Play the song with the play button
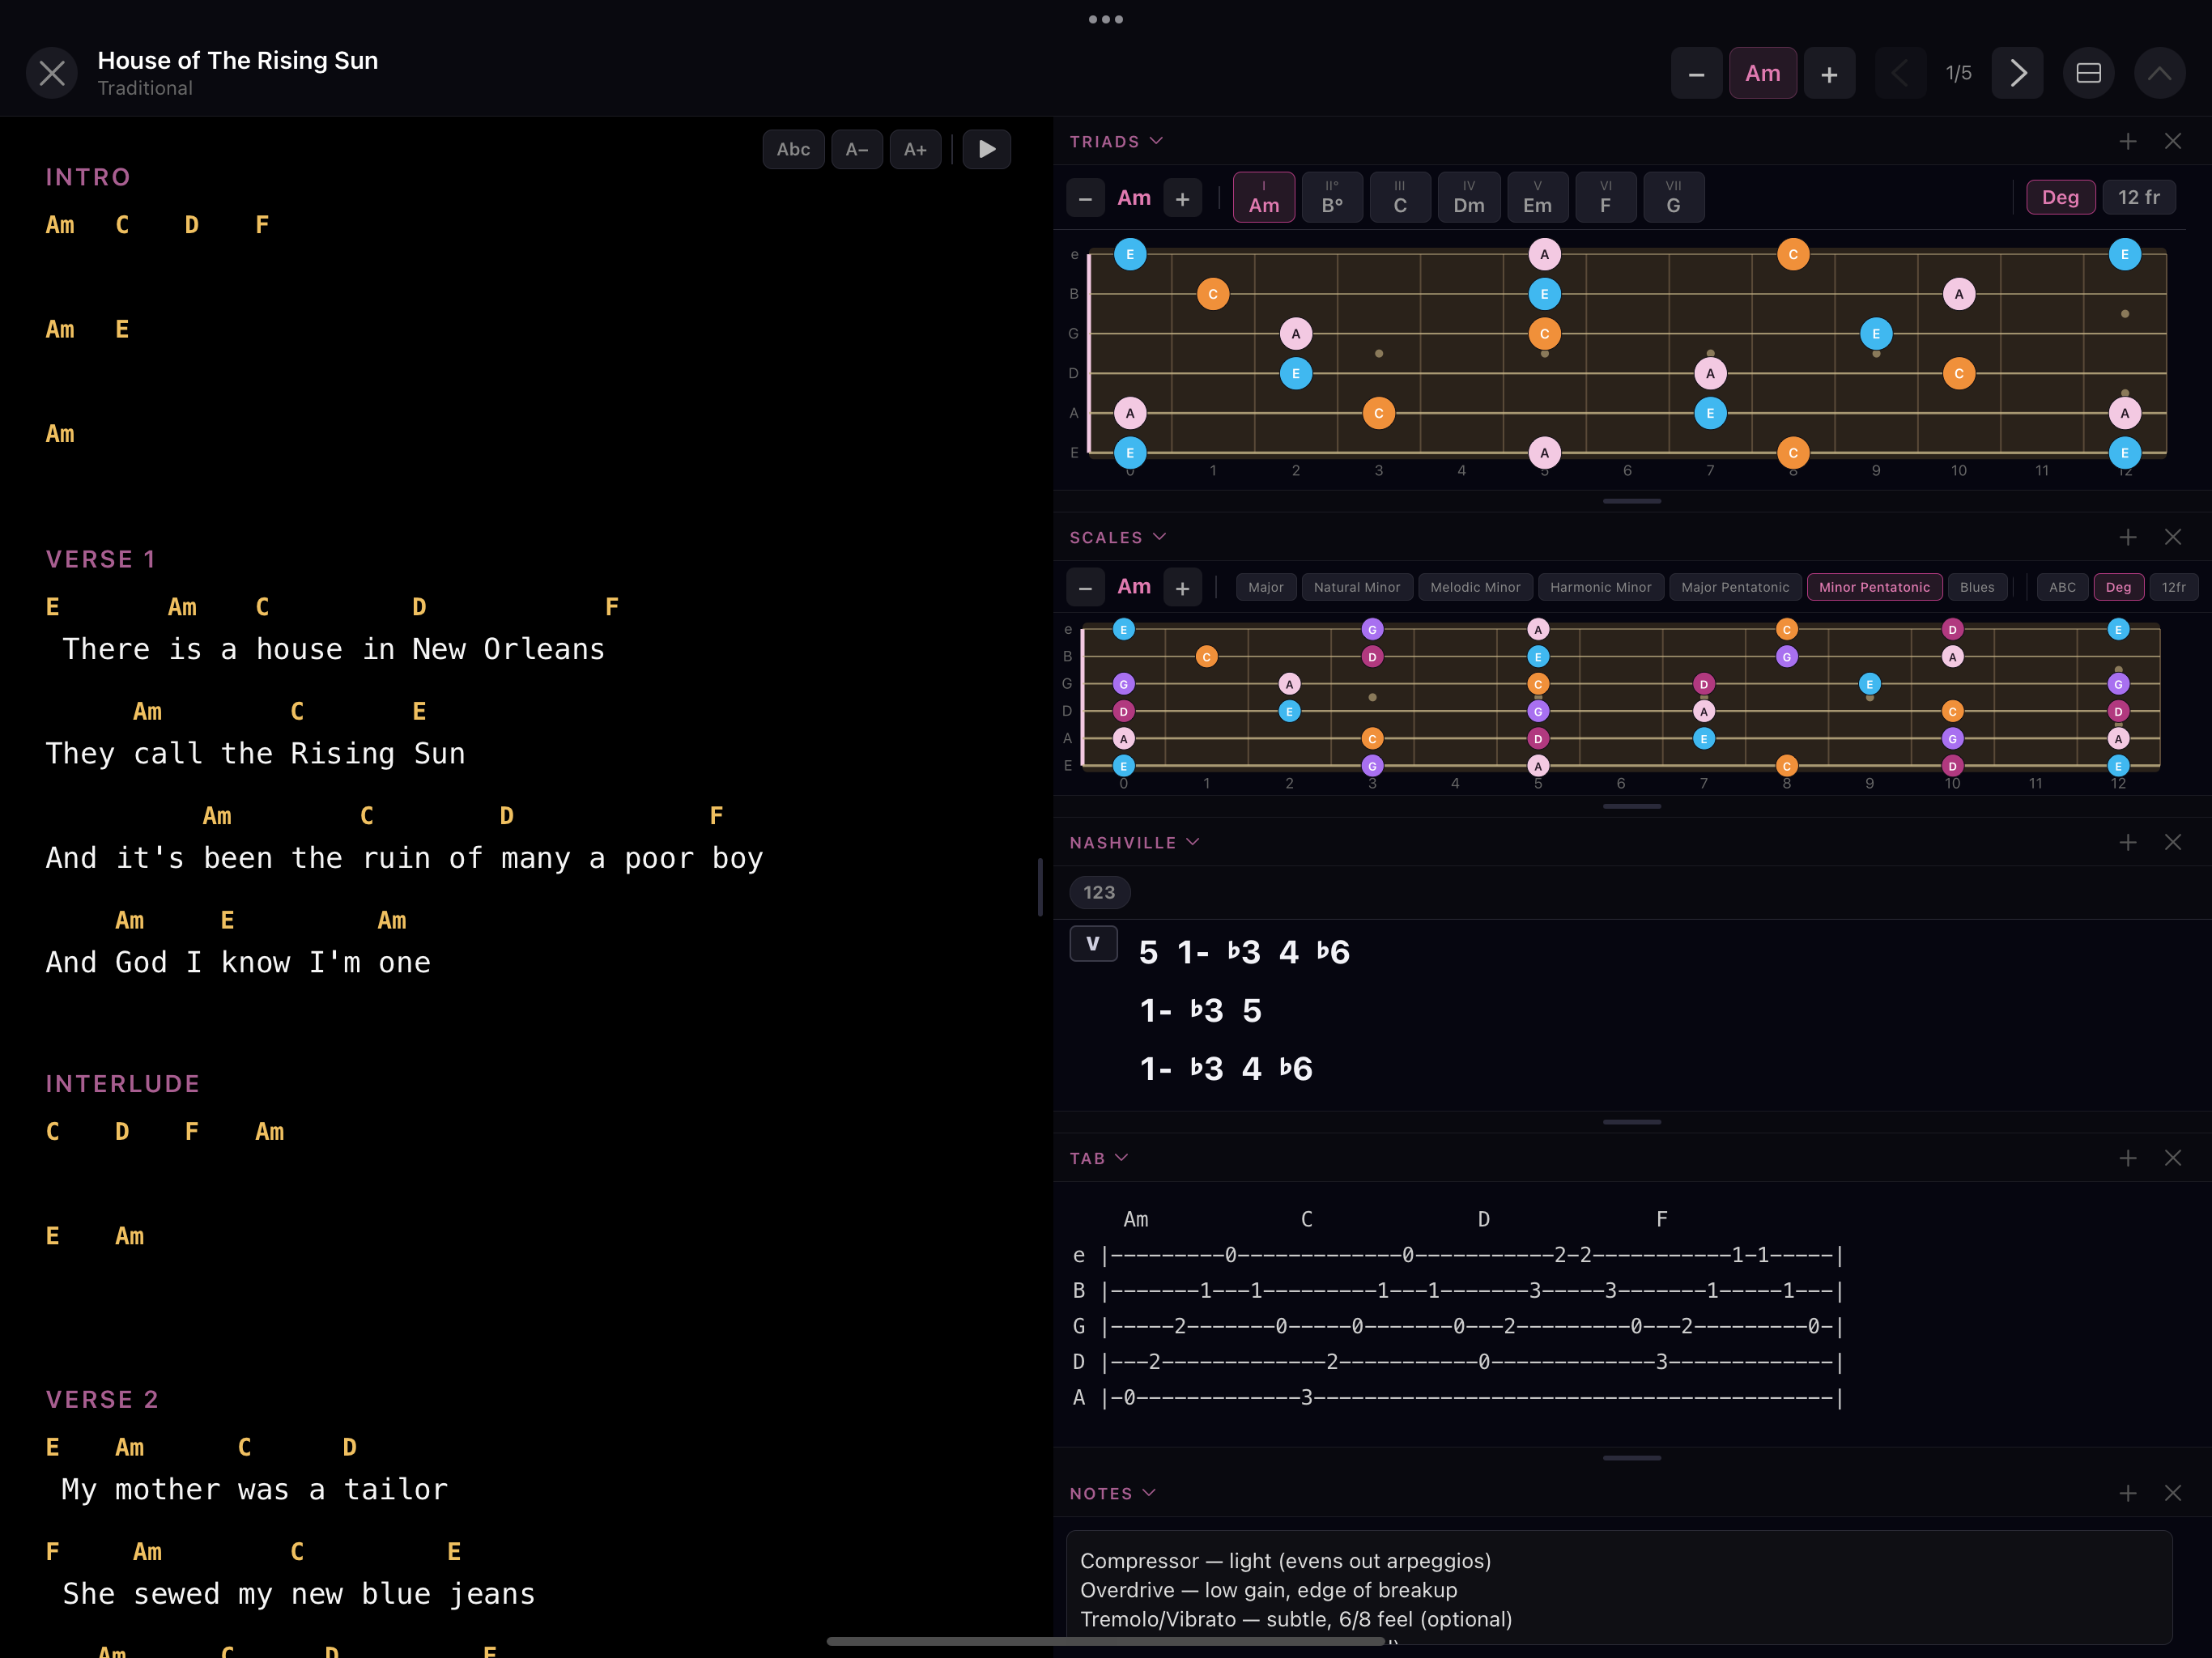The height and width of the screenshot is (1658, 2212). pos(987,149)
